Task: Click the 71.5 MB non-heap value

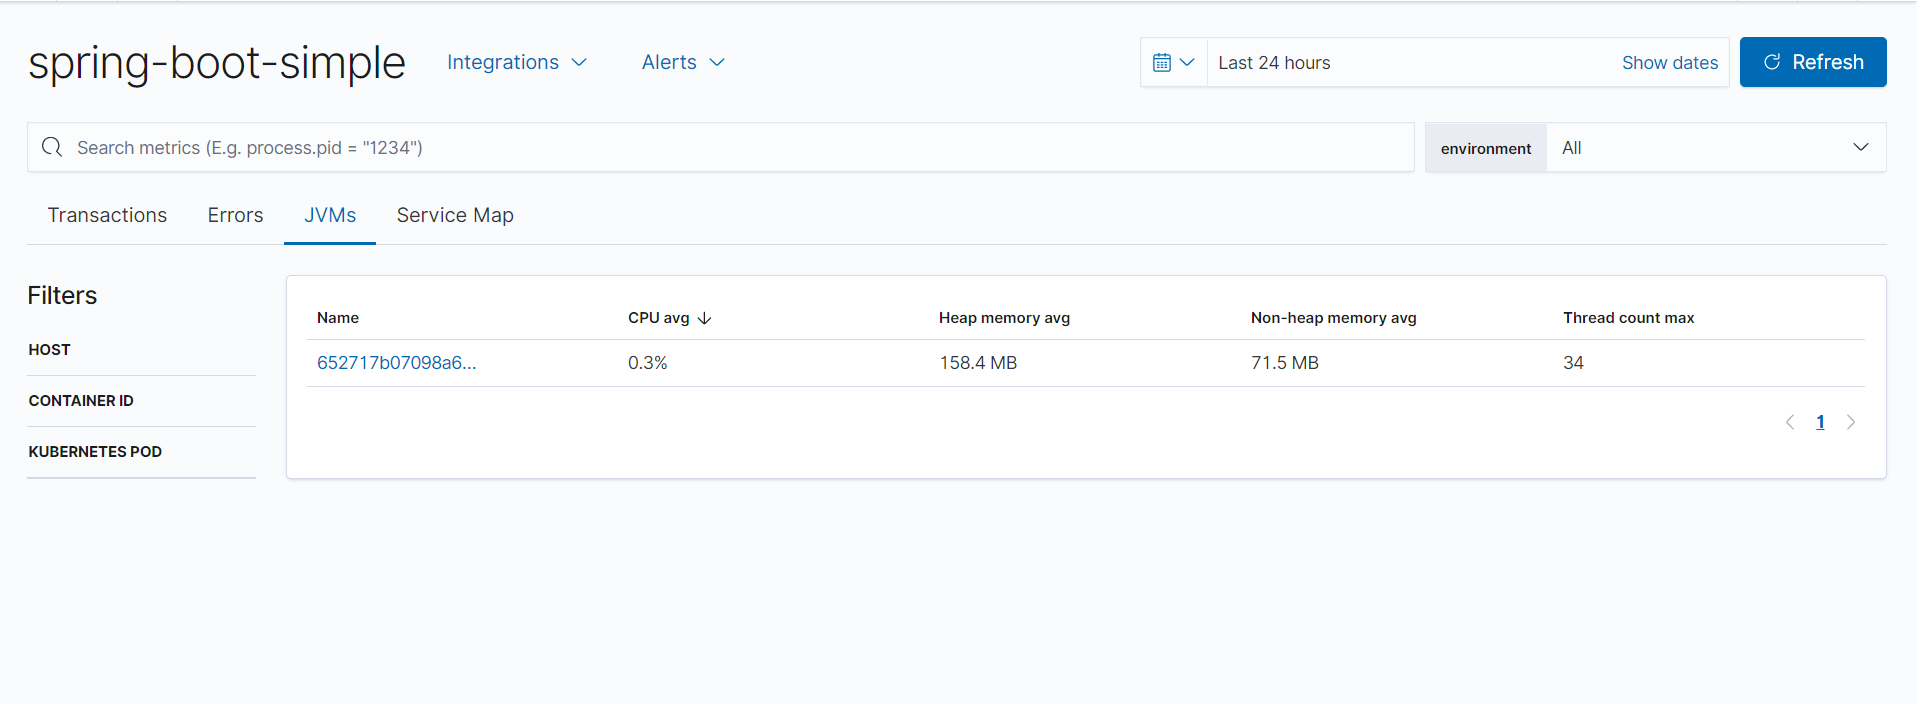Action: [1284, 363]
